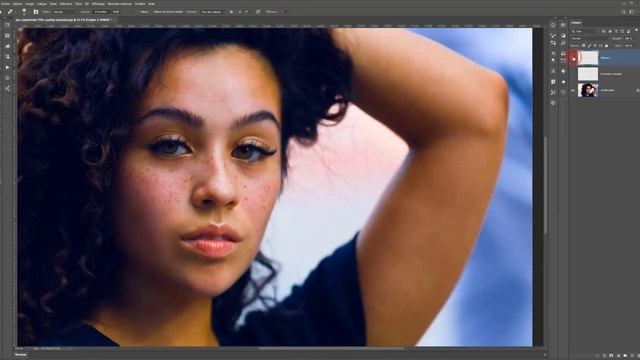640x360 pixels.
Task: Open the layer Opacity percentage field
Action: [x=629, y=38]
